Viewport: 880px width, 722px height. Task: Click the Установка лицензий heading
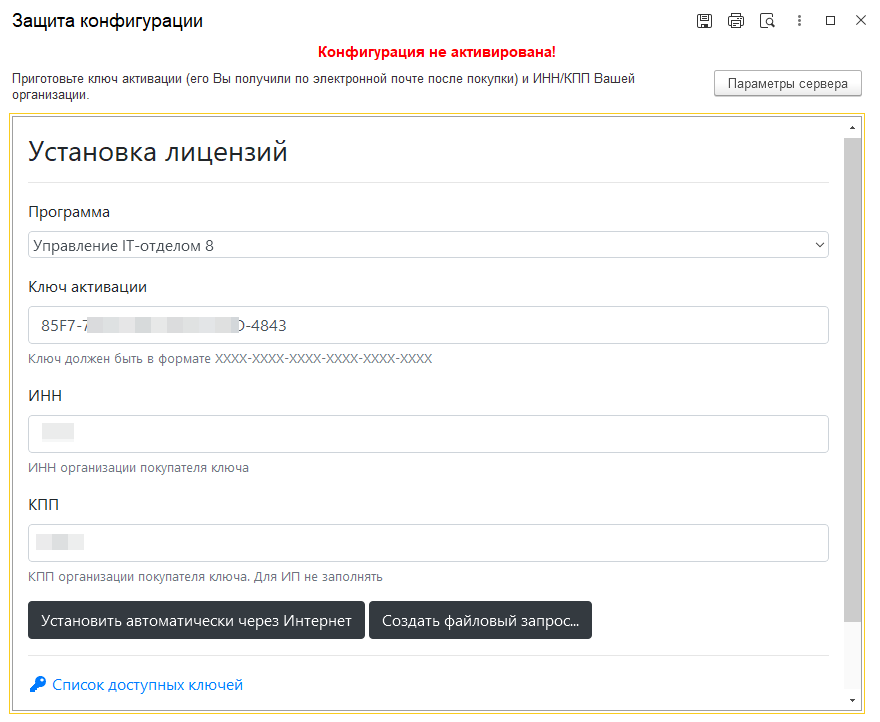tap(156, 152)
